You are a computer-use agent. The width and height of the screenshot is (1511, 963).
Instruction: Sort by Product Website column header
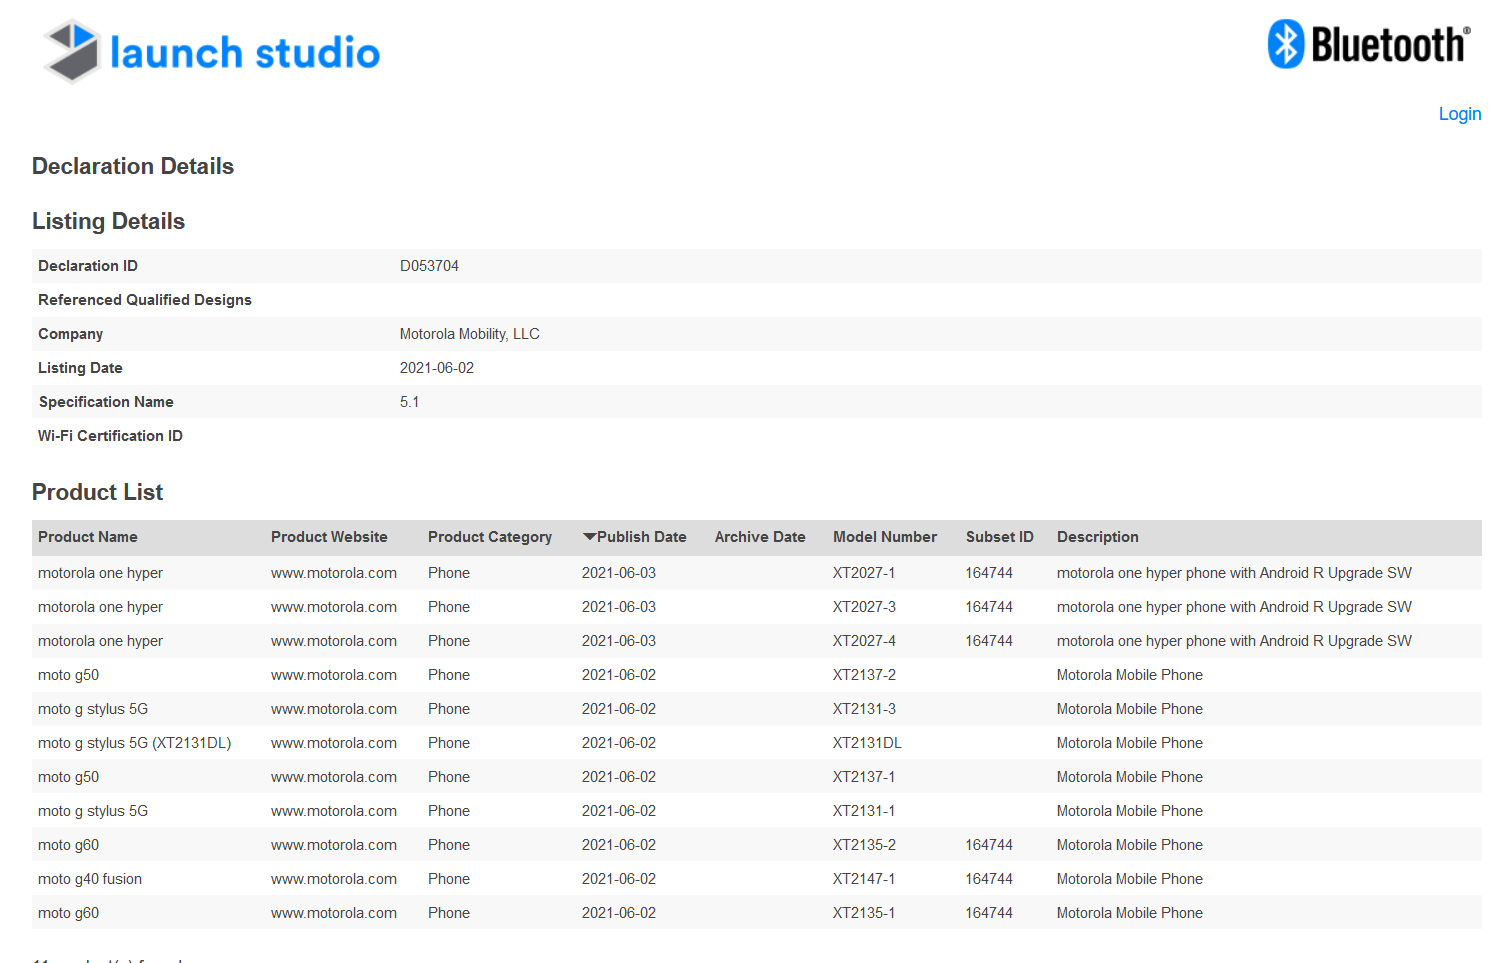click(x=329, y=537)
